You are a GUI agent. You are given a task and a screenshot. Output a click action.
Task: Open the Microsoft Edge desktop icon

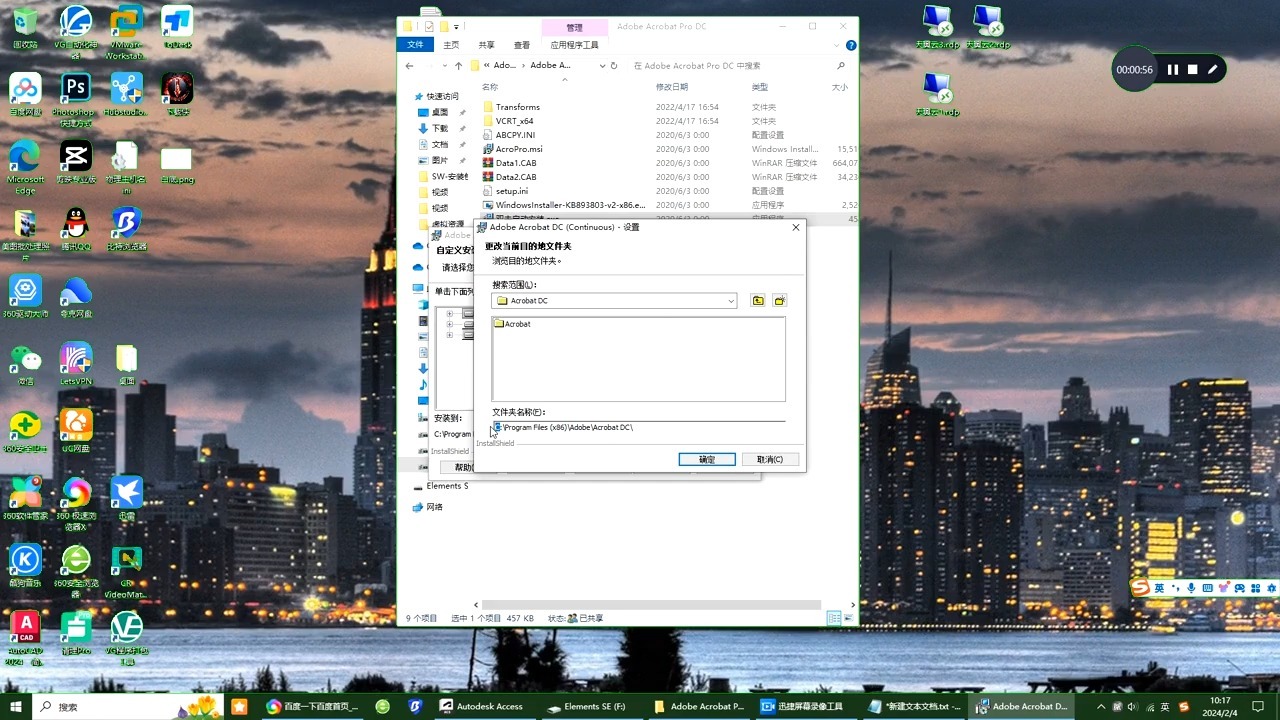click(x=25, y=166)
